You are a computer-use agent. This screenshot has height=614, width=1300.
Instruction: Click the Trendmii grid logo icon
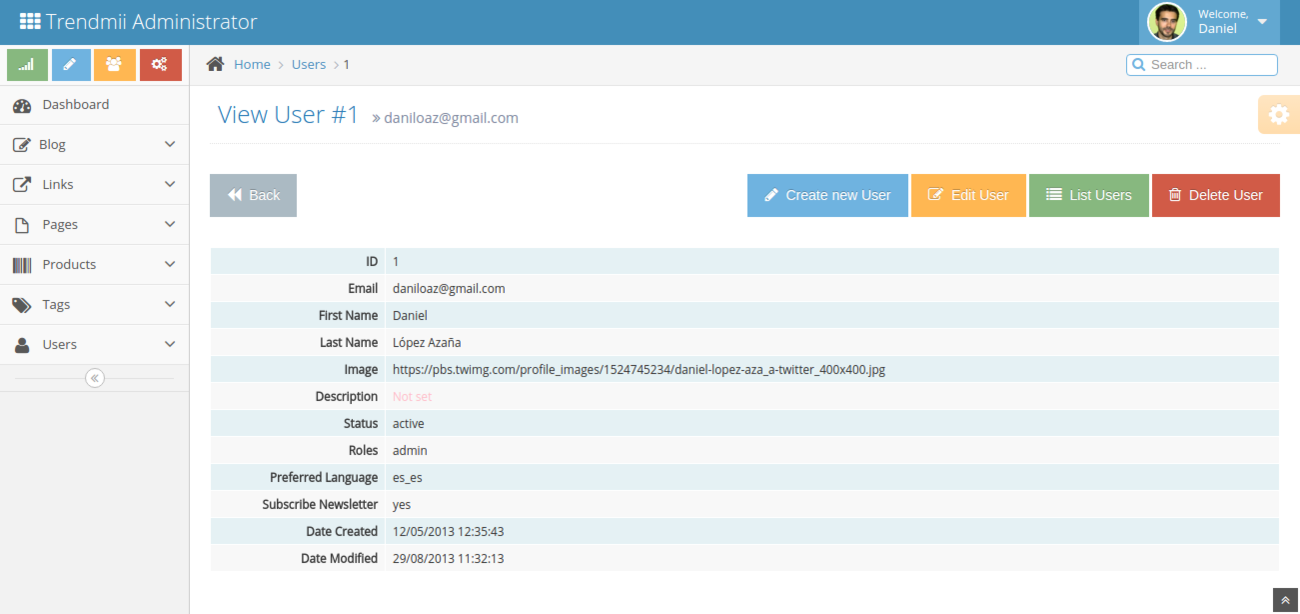(30, 22)
